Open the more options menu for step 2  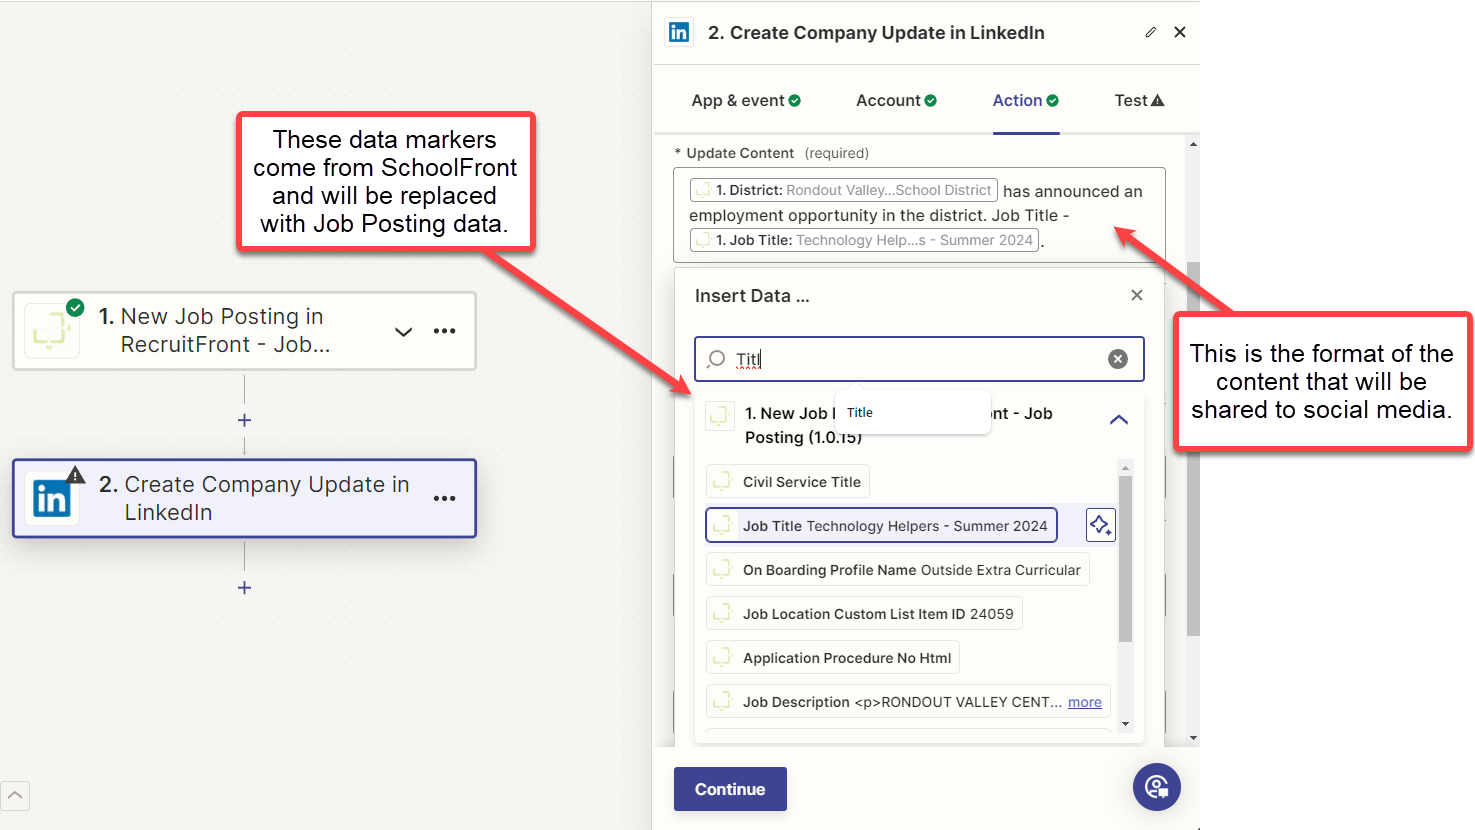pyautogui.click(x=445, y=498)
